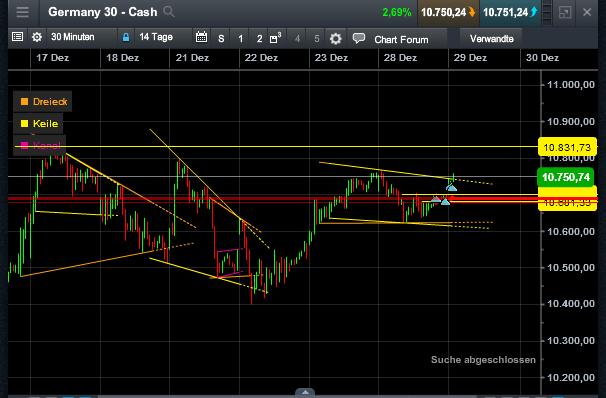The width and height of the screenshot is (606, 398).
Task: Select chart layout 4
Action: (297, 38)
